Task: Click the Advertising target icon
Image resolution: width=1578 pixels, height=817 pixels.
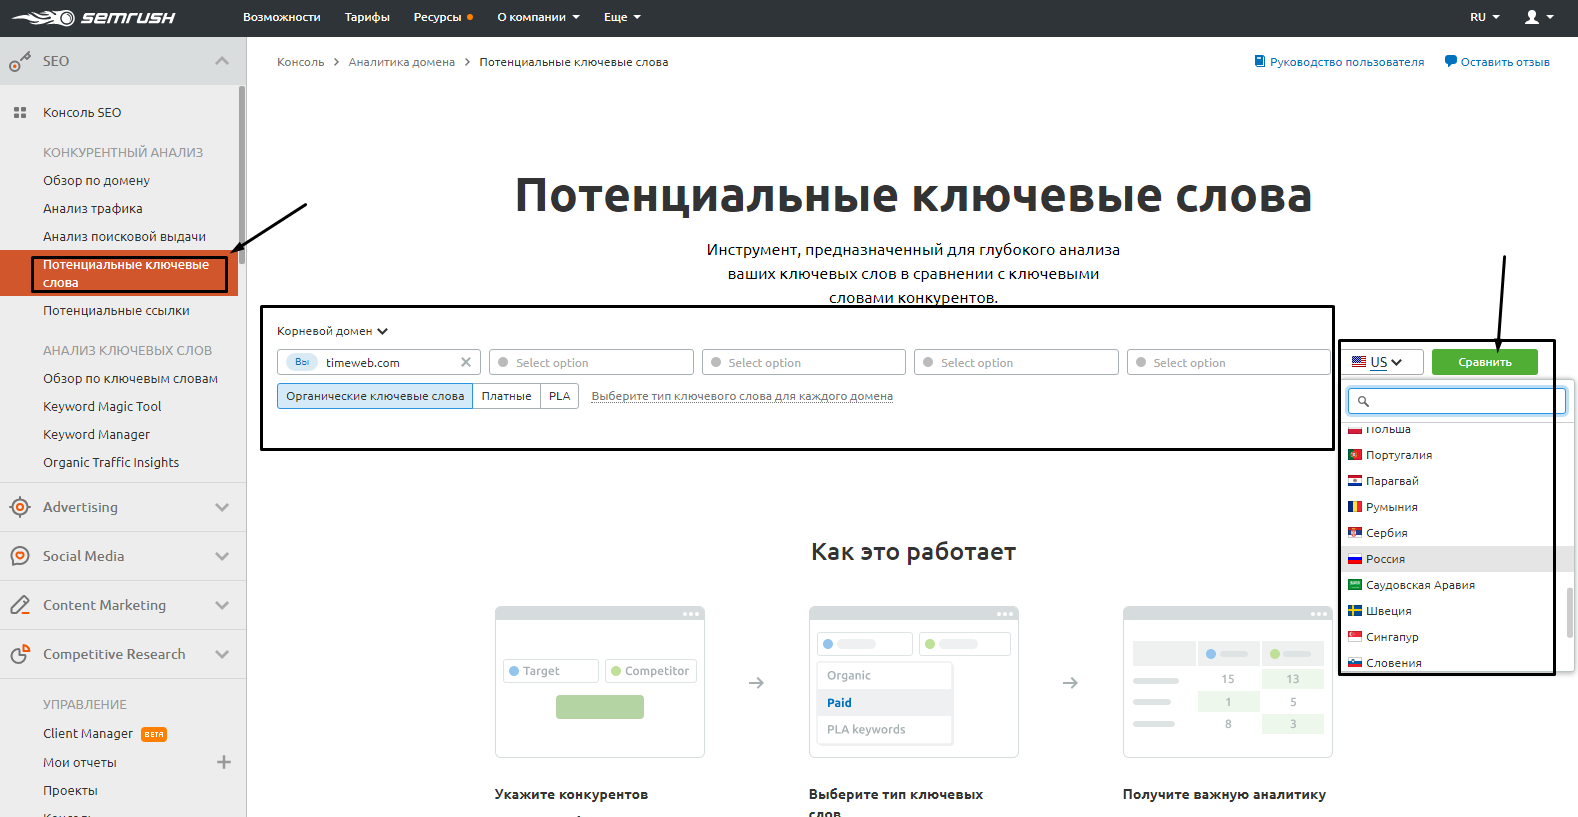Action: 20,507
